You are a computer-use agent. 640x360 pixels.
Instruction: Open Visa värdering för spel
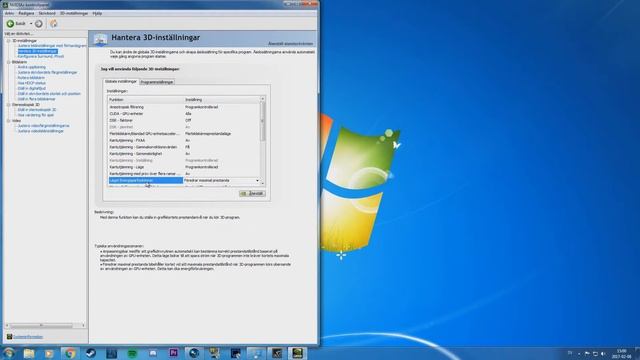[36, 116]
